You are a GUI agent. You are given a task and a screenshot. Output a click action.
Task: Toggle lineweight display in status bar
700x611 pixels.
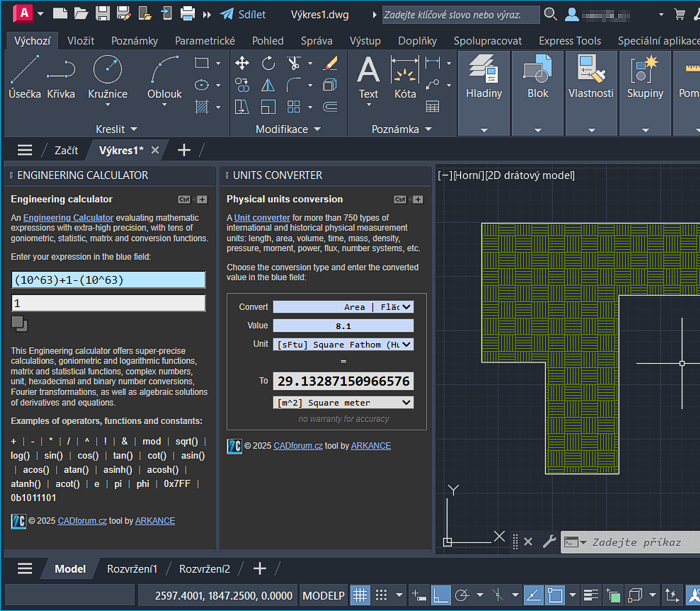click(x=591, y=595)
